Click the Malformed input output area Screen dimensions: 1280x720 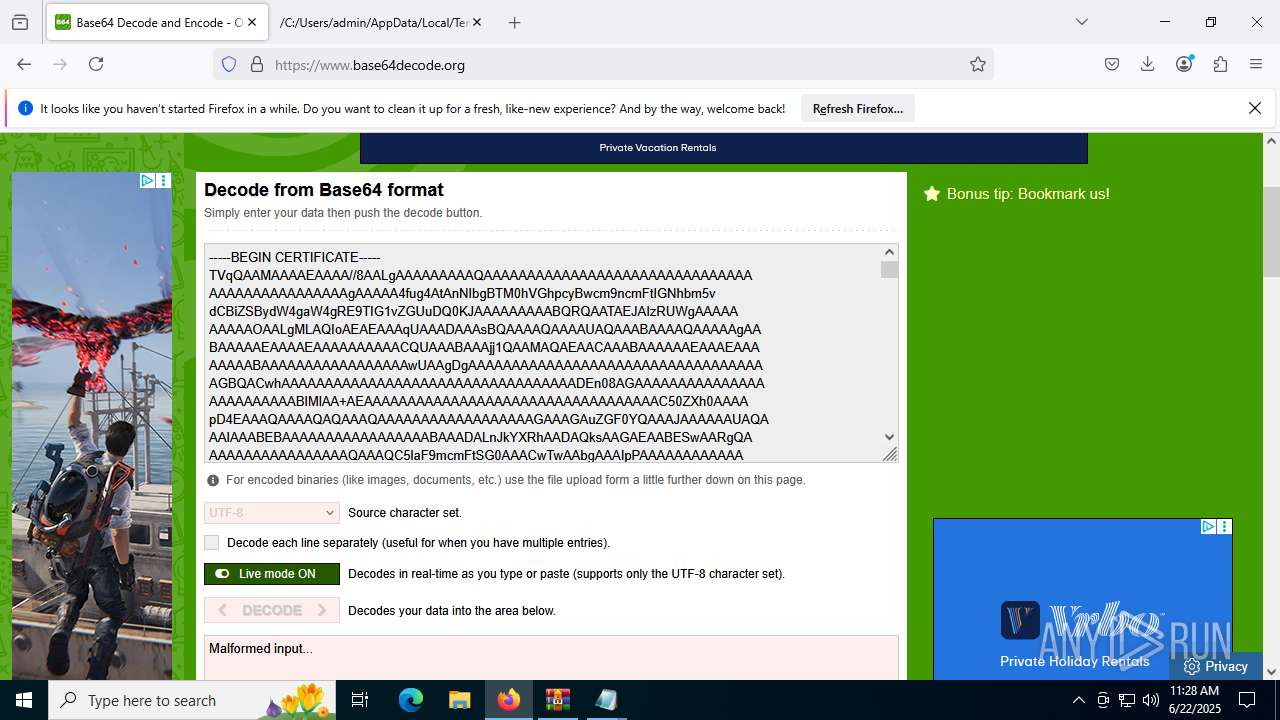(551, 658)
